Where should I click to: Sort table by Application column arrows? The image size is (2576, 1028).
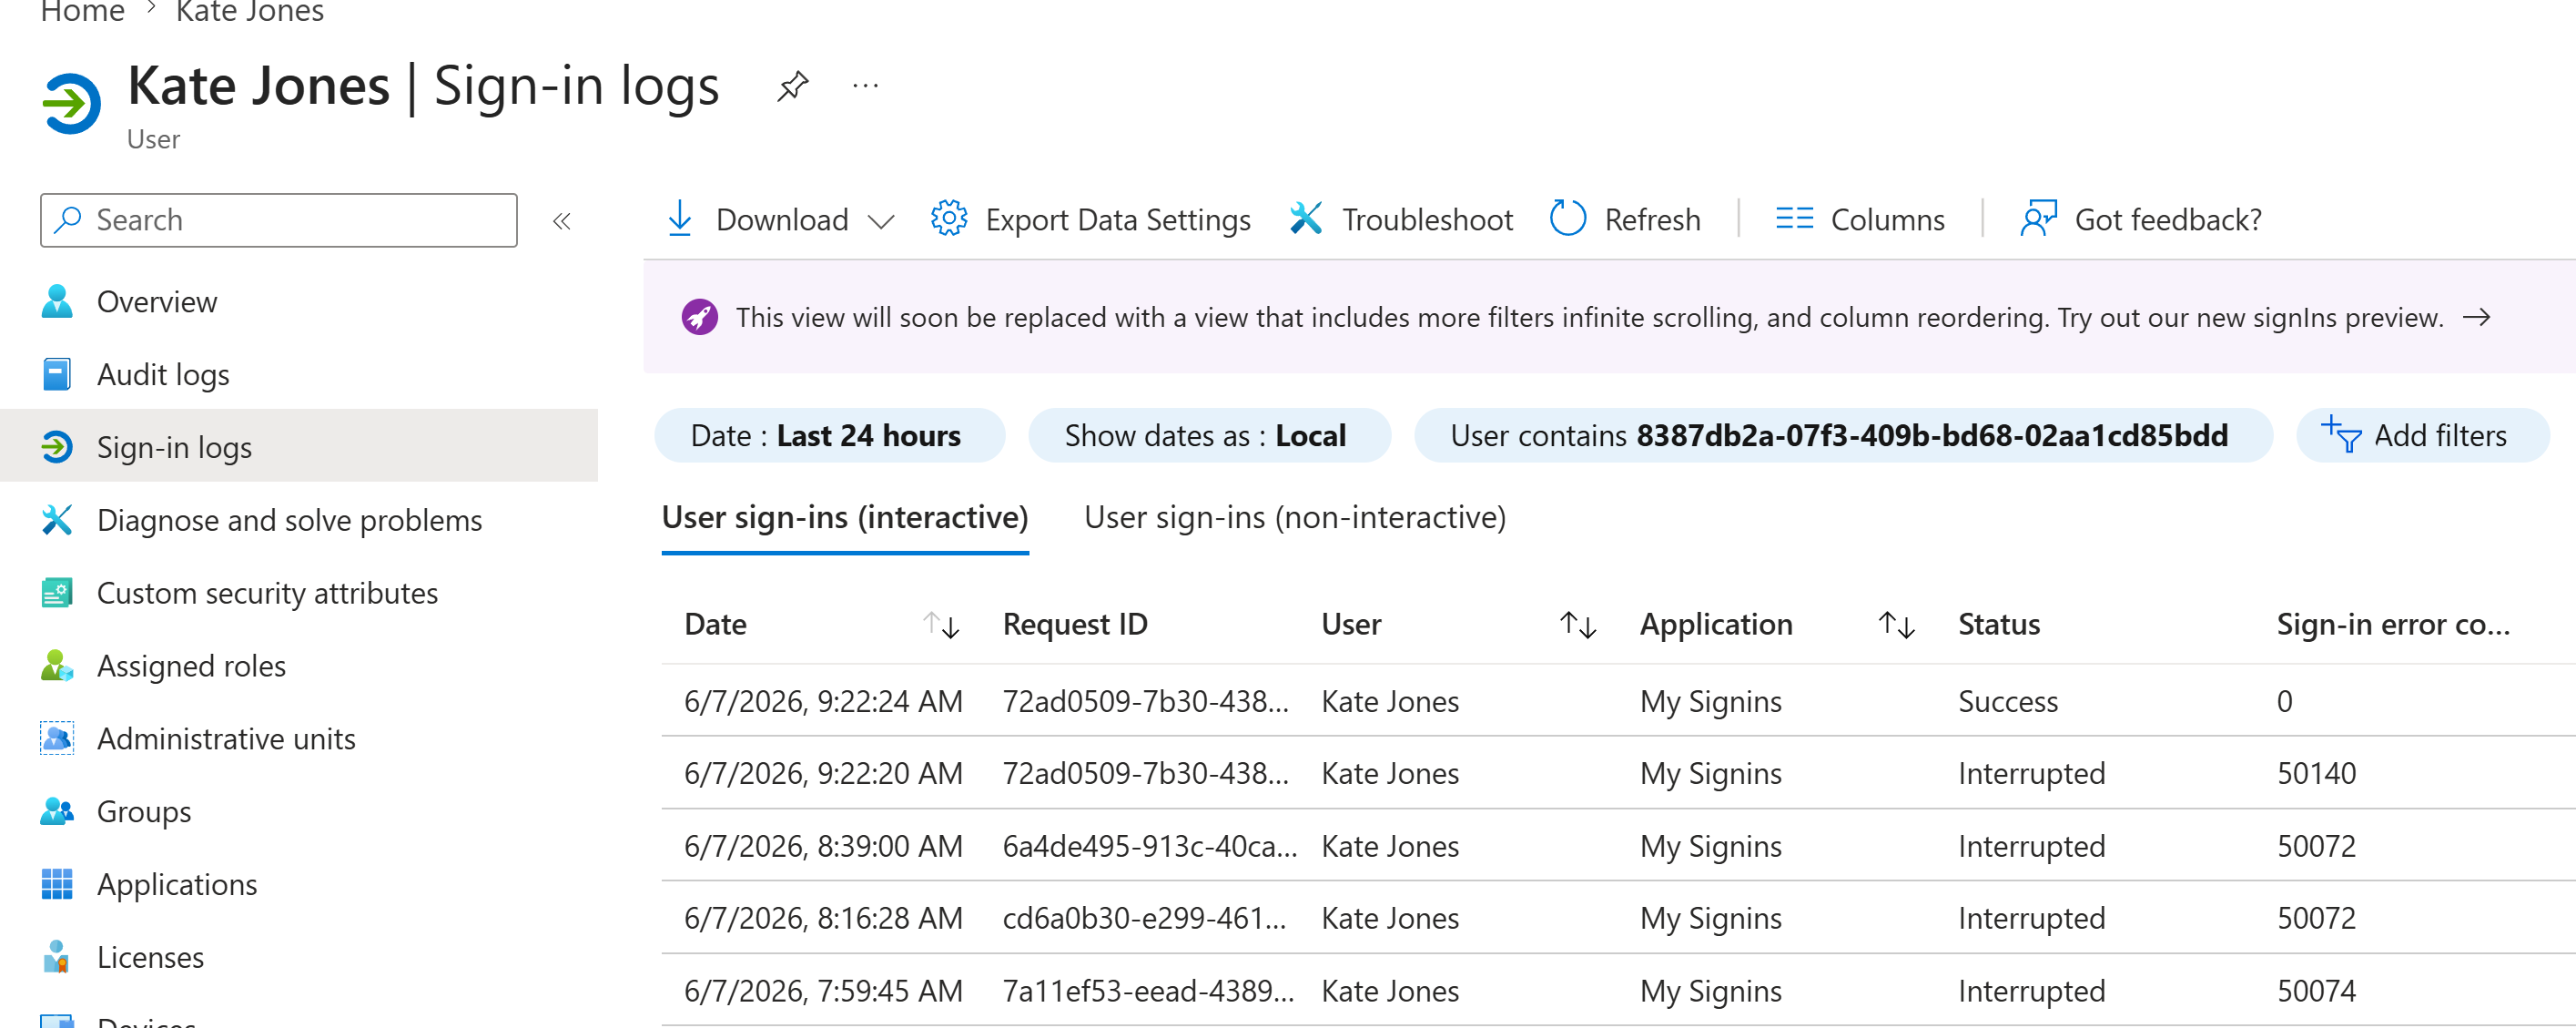pyautogui.click(x=1896, y=625)
